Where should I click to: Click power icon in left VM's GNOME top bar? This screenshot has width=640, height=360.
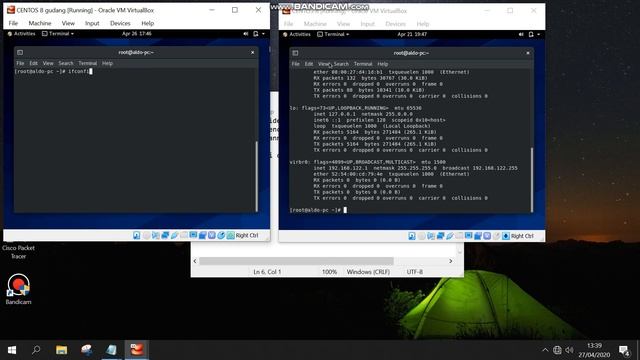click(256, 34)
